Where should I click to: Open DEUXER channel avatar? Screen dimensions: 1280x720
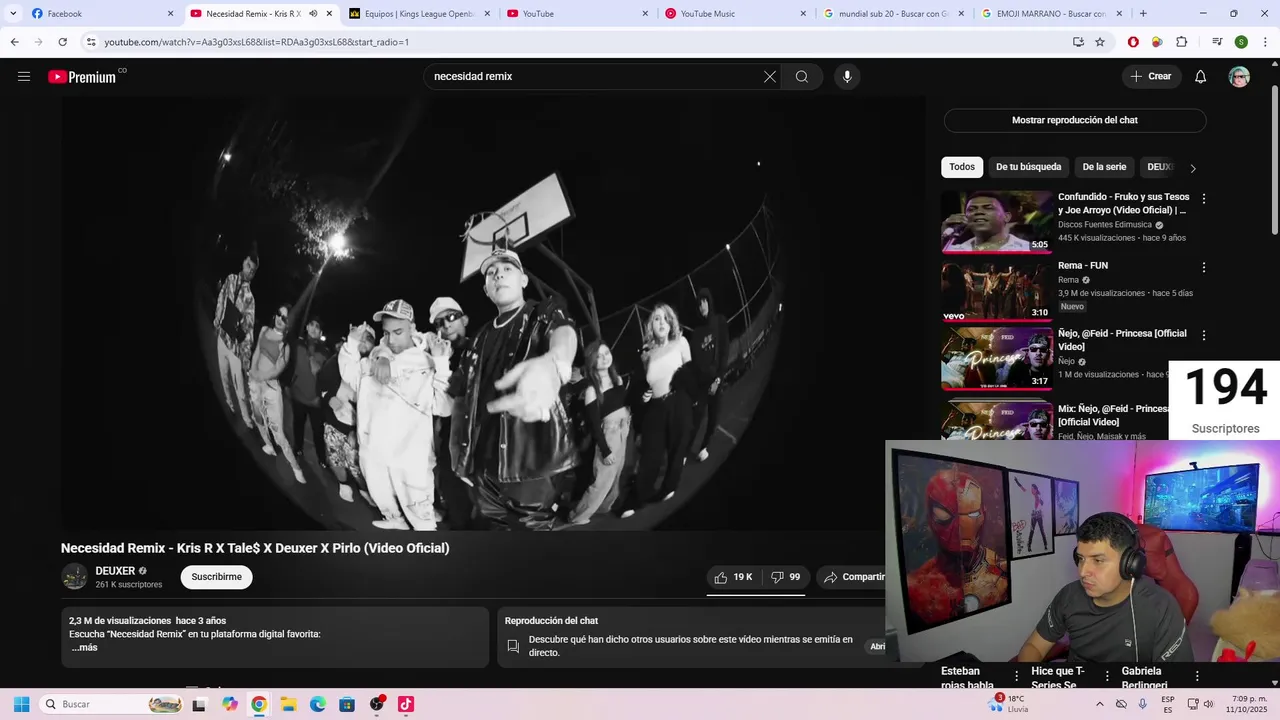(74, 577)
